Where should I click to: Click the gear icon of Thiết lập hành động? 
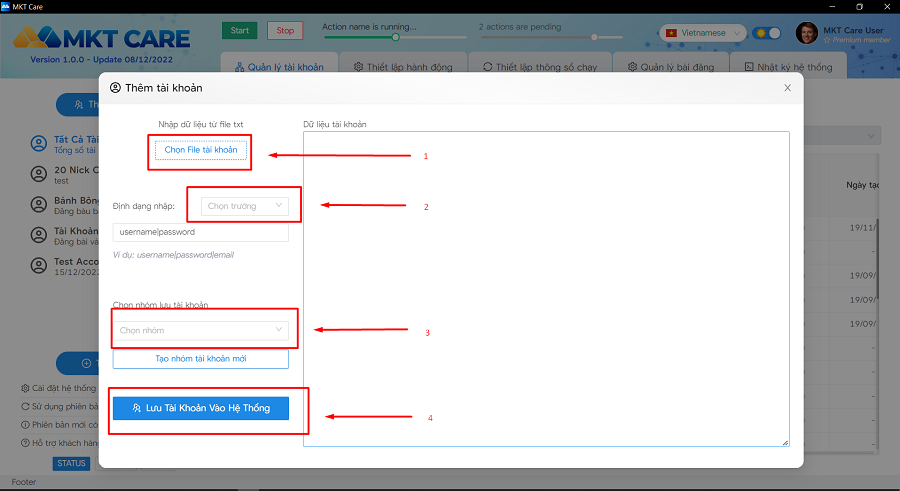pos(359,67)
